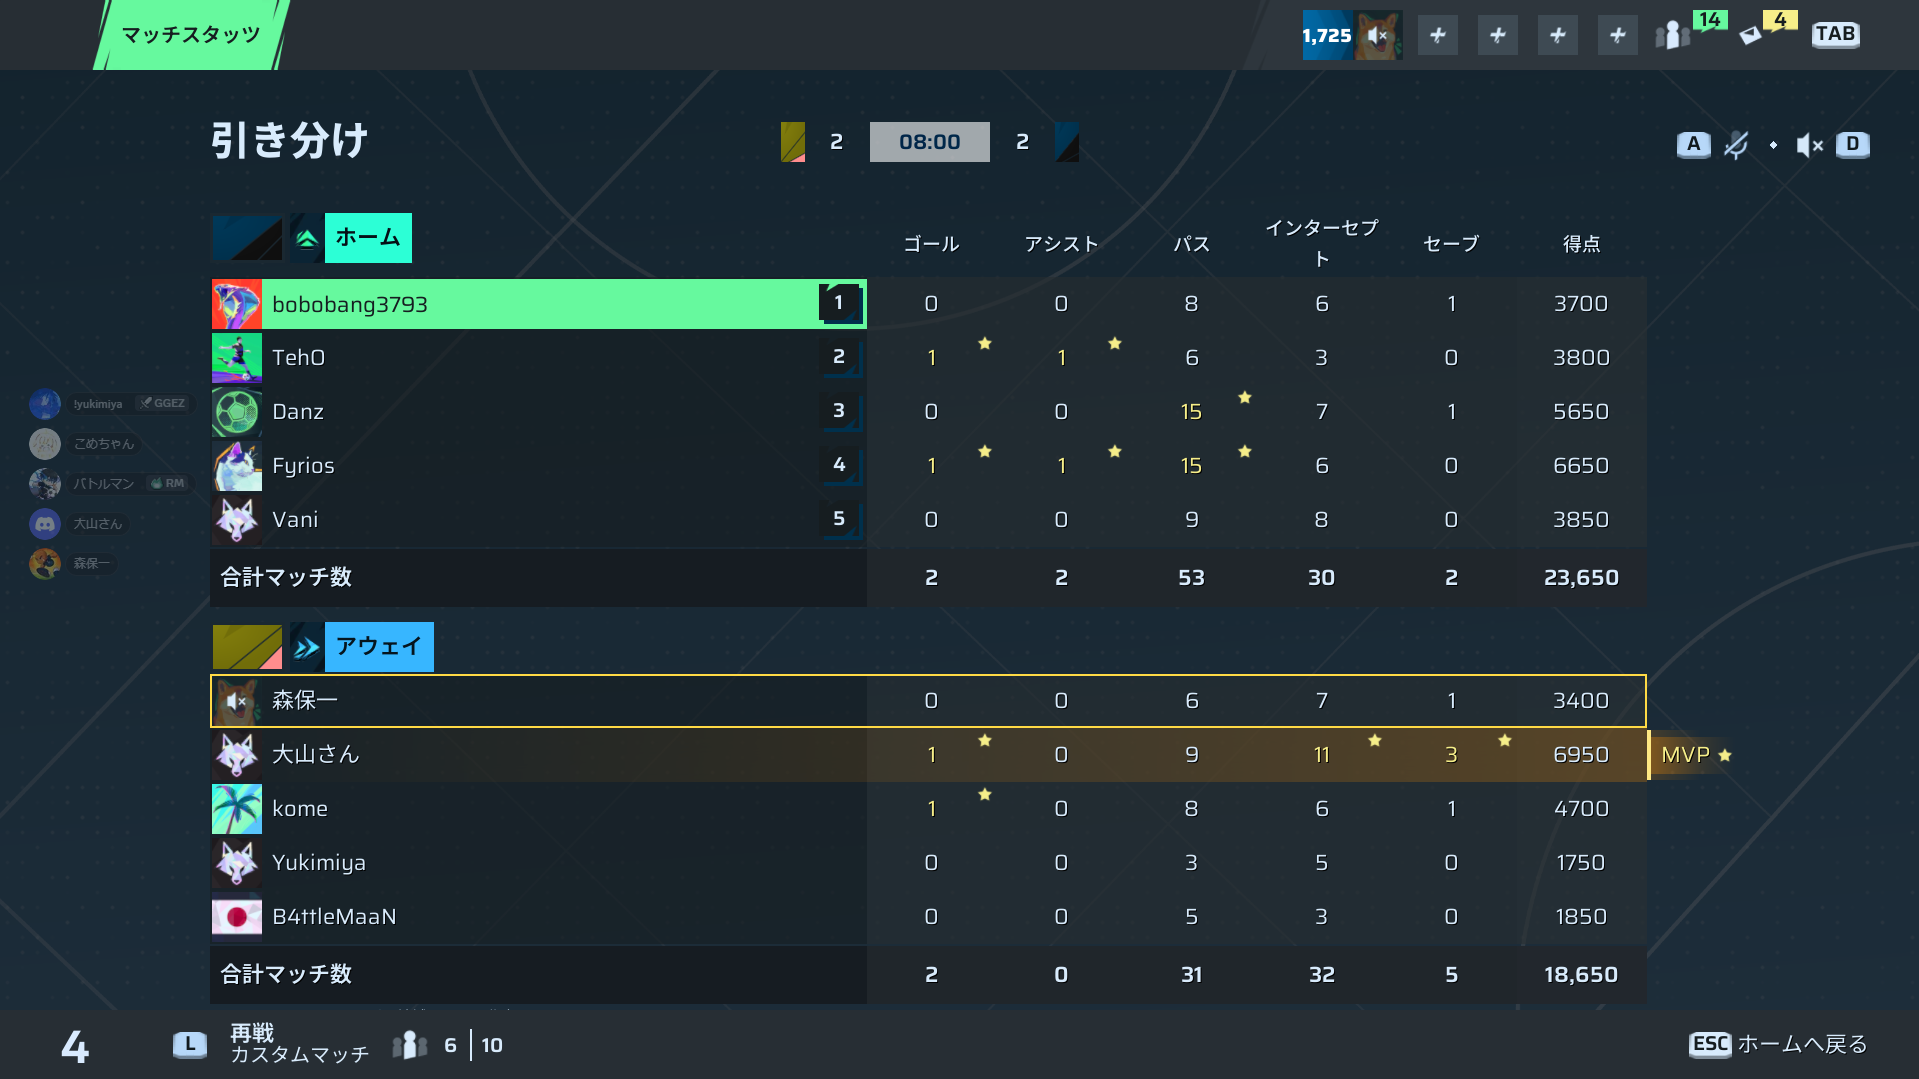Unmute 森保一 via avatar mute icon

237,701
